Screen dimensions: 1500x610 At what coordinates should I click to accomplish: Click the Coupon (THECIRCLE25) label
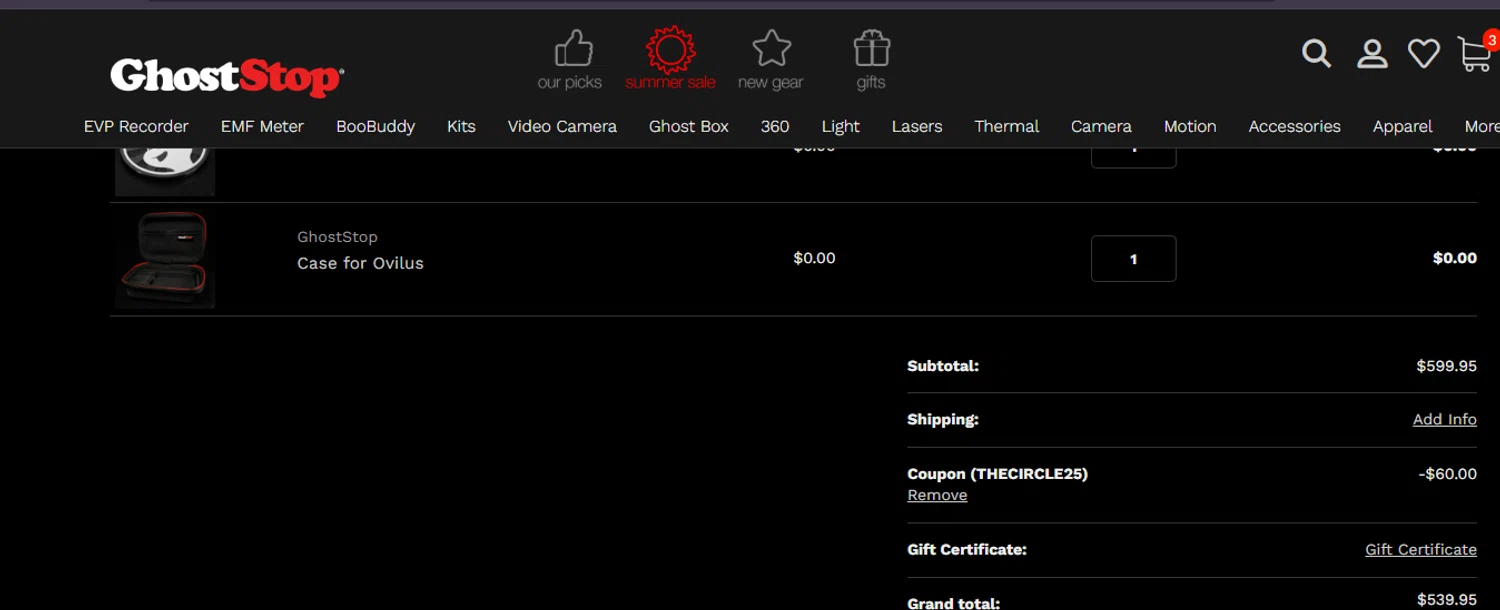[x=997, y=474]
